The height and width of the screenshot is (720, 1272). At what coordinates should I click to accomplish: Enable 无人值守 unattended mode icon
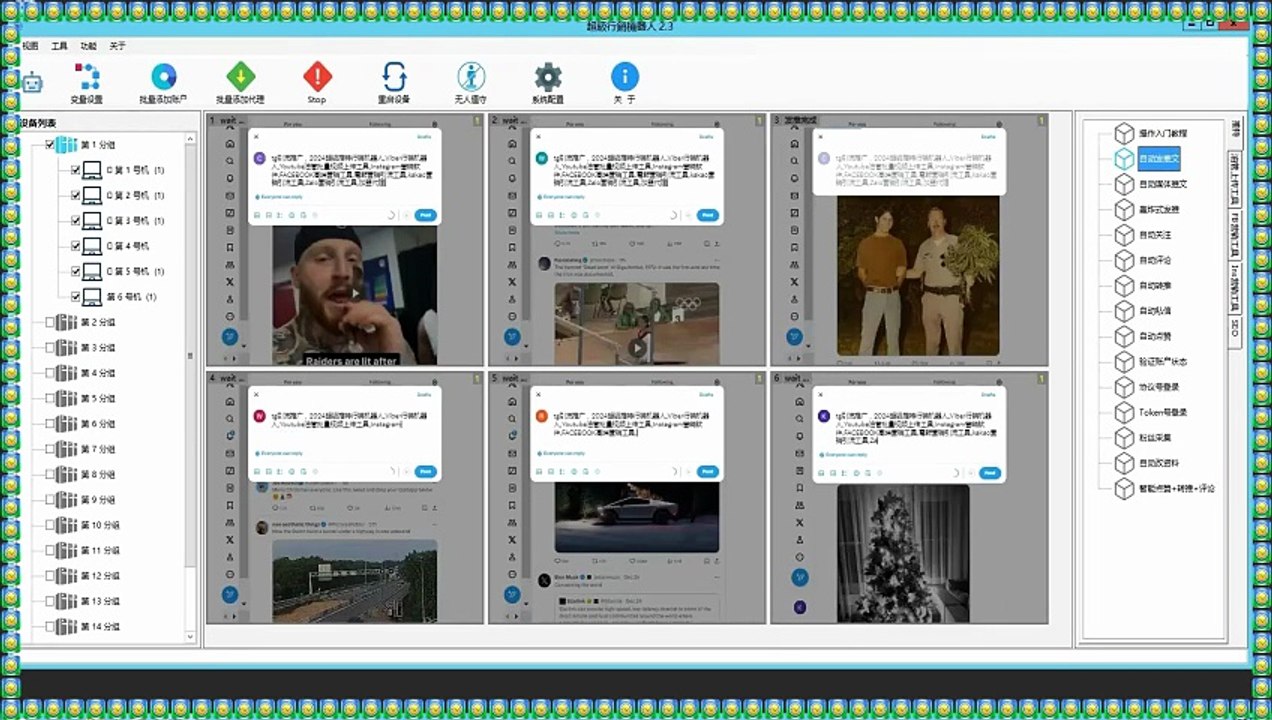pyautogui.click(x=471, y=77)
